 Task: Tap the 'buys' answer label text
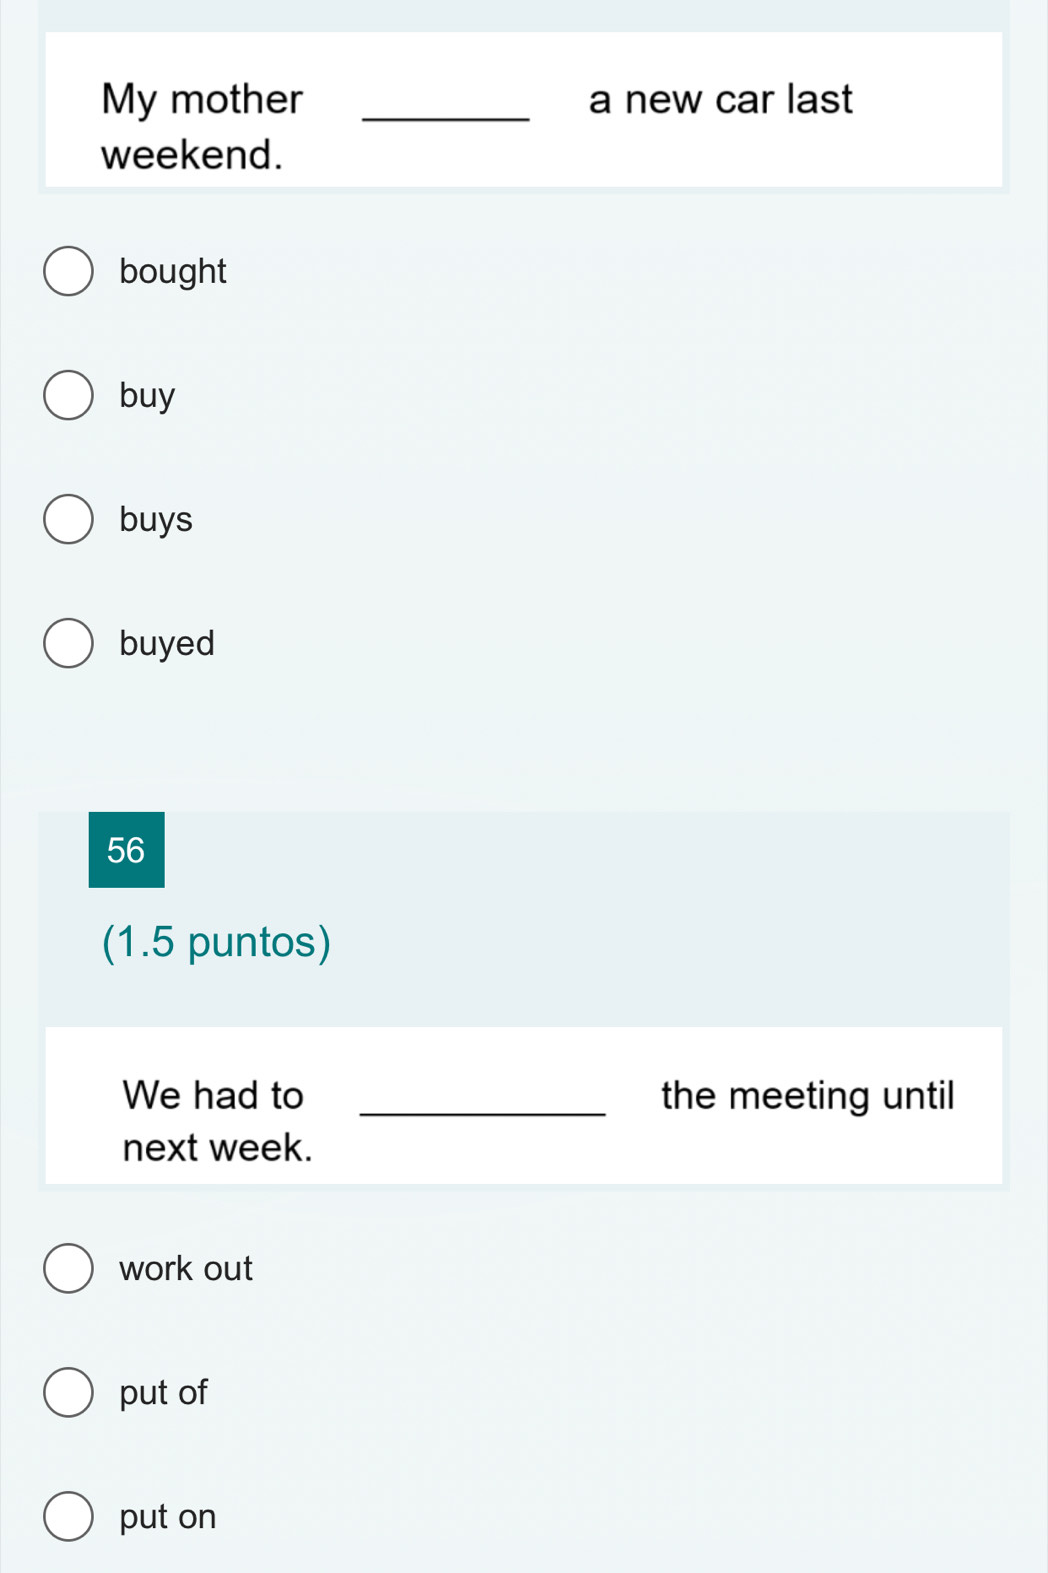(156, 519)
